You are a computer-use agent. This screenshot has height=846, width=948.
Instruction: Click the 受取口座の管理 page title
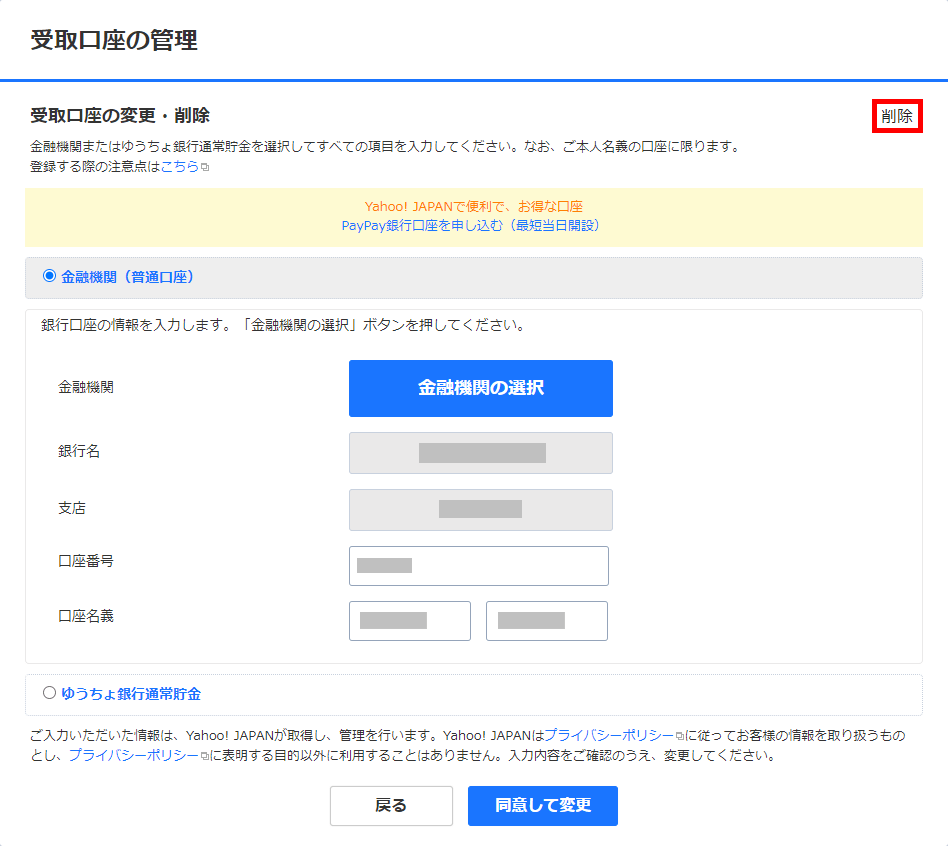click(x=114, y=40)
